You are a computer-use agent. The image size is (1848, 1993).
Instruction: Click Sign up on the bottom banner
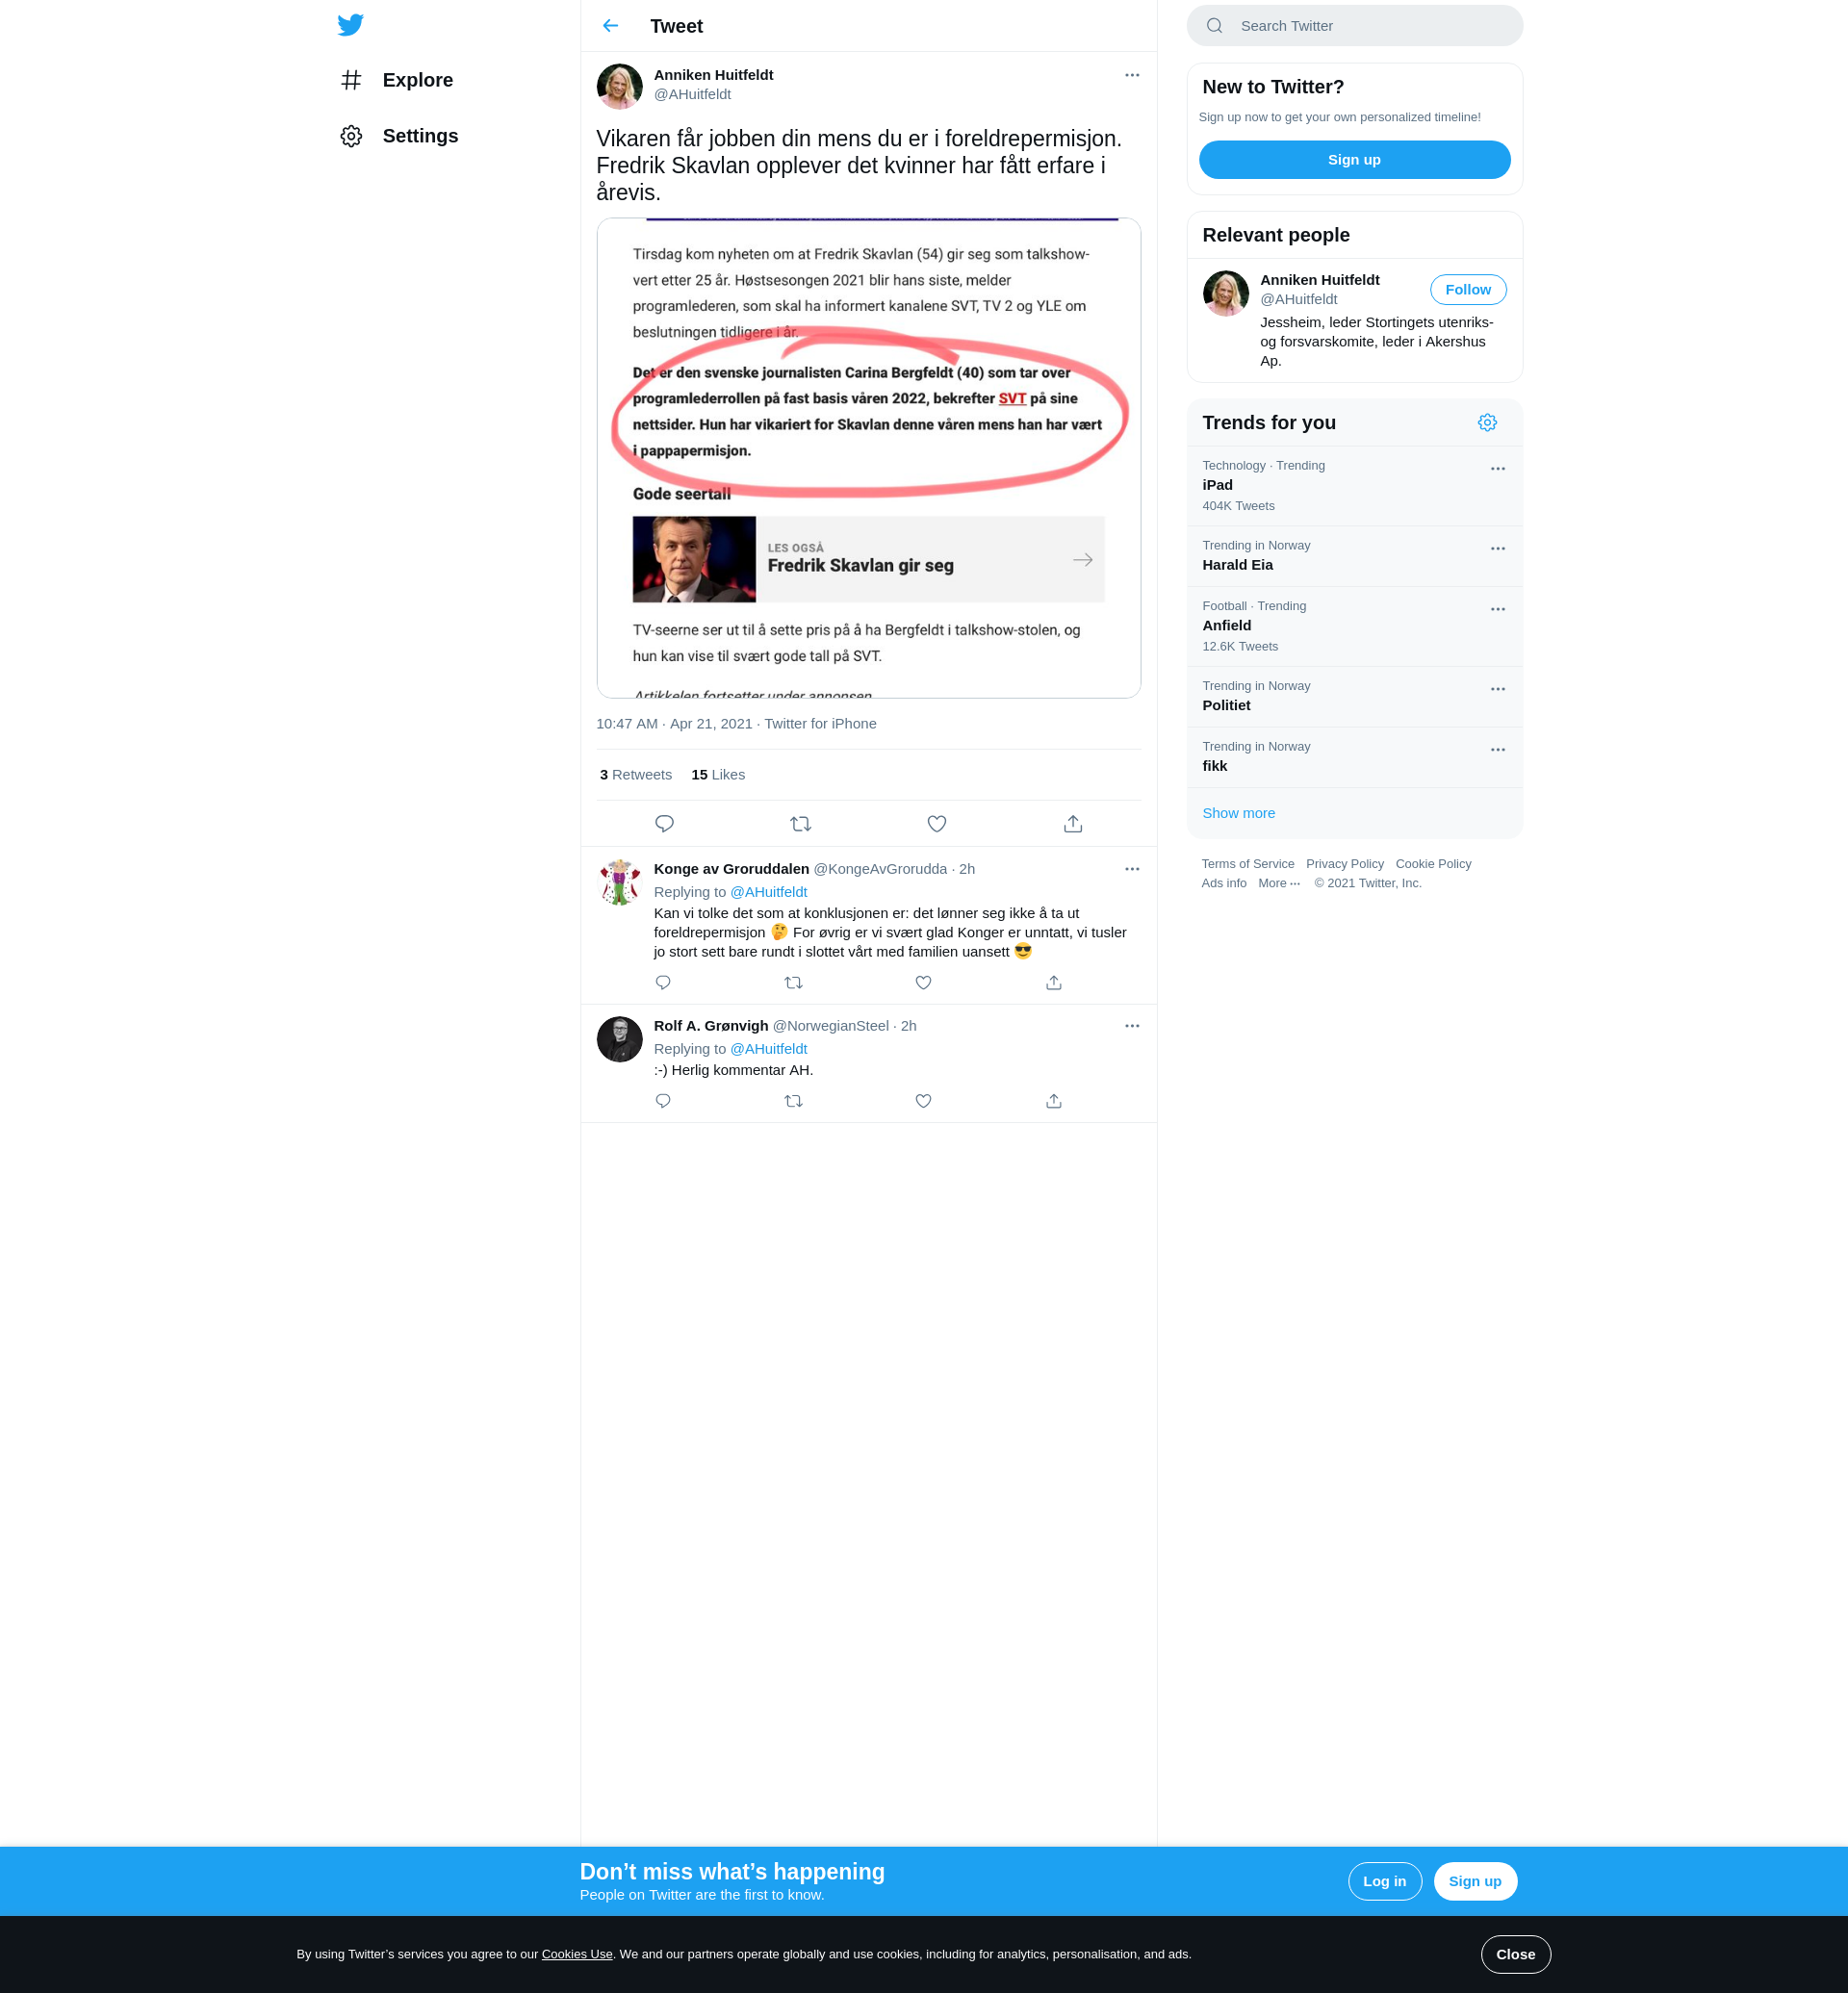(x=1474, y=1881)
